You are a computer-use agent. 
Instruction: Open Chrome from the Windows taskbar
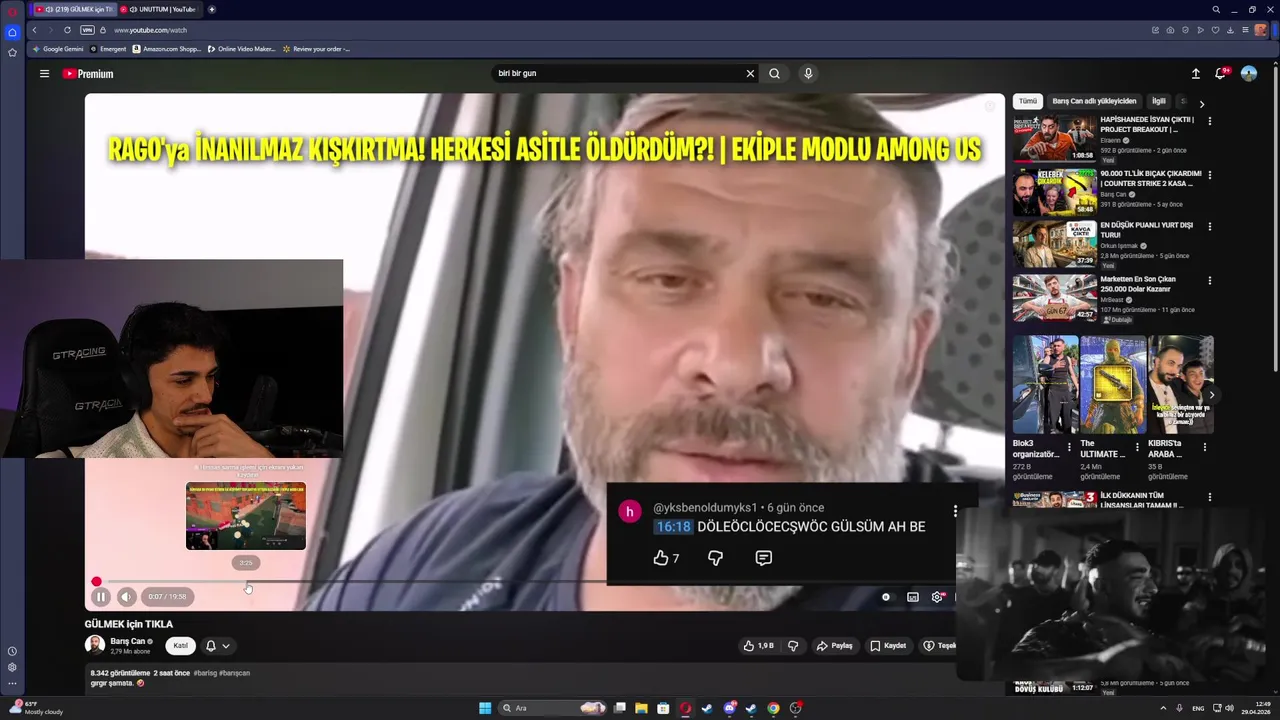(x=773, y=708)
